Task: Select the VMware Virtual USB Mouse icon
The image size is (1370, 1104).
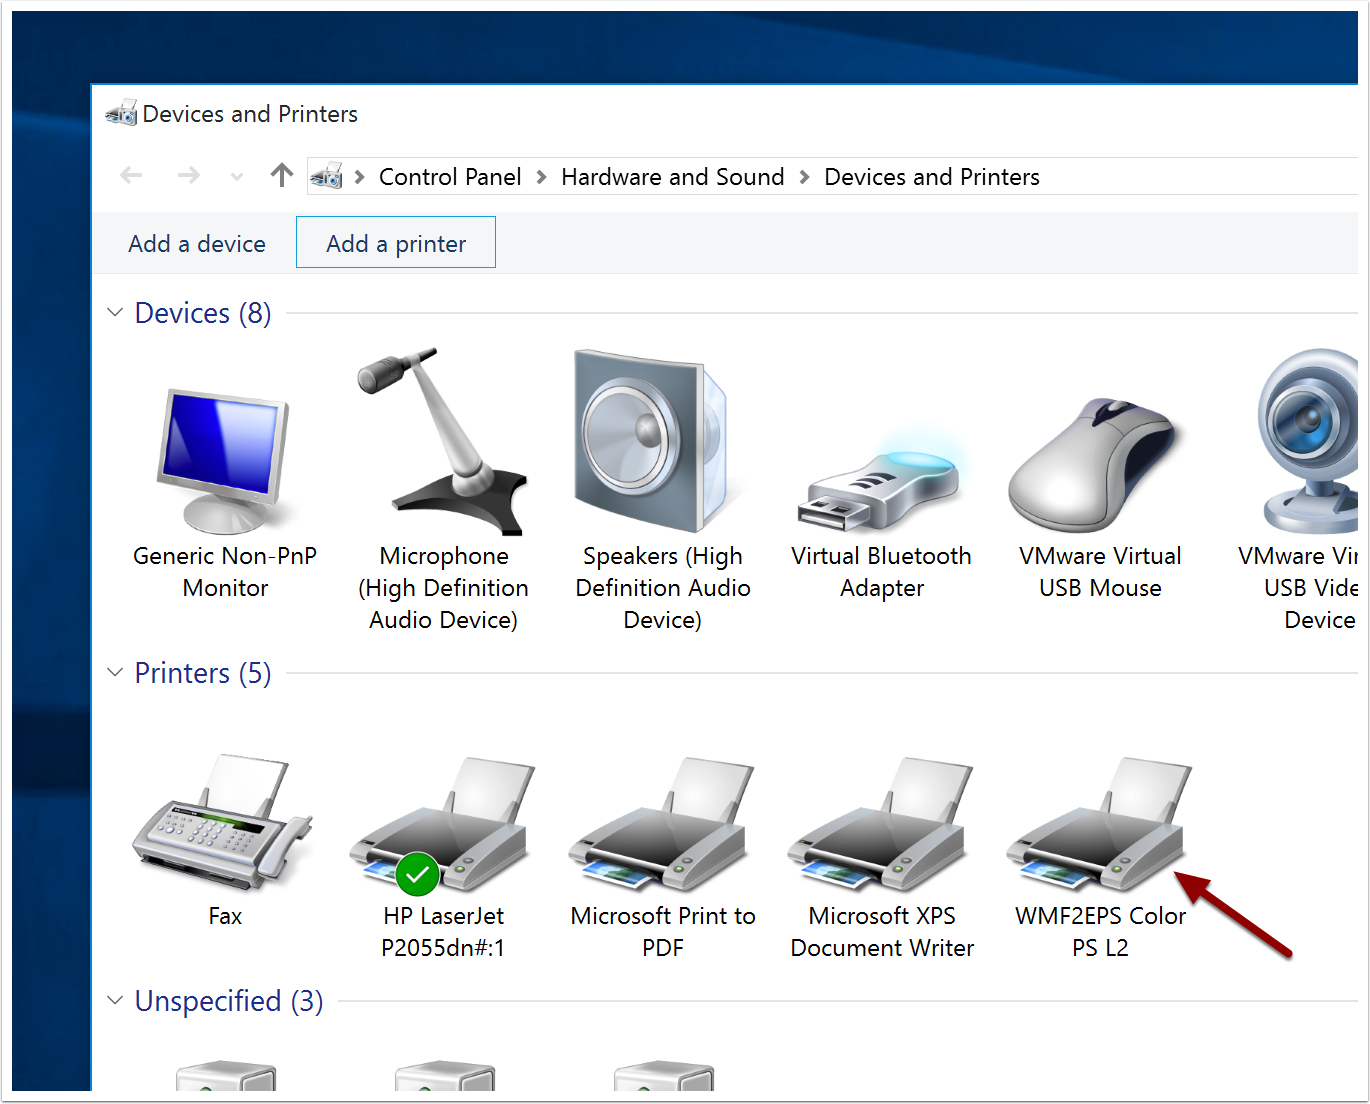Action: point(1094,464)
